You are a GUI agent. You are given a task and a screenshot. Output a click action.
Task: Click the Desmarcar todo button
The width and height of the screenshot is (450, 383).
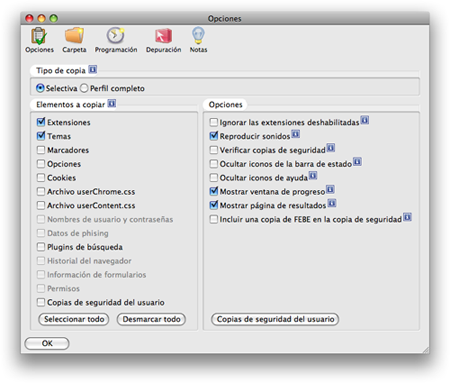coord(151,319)
